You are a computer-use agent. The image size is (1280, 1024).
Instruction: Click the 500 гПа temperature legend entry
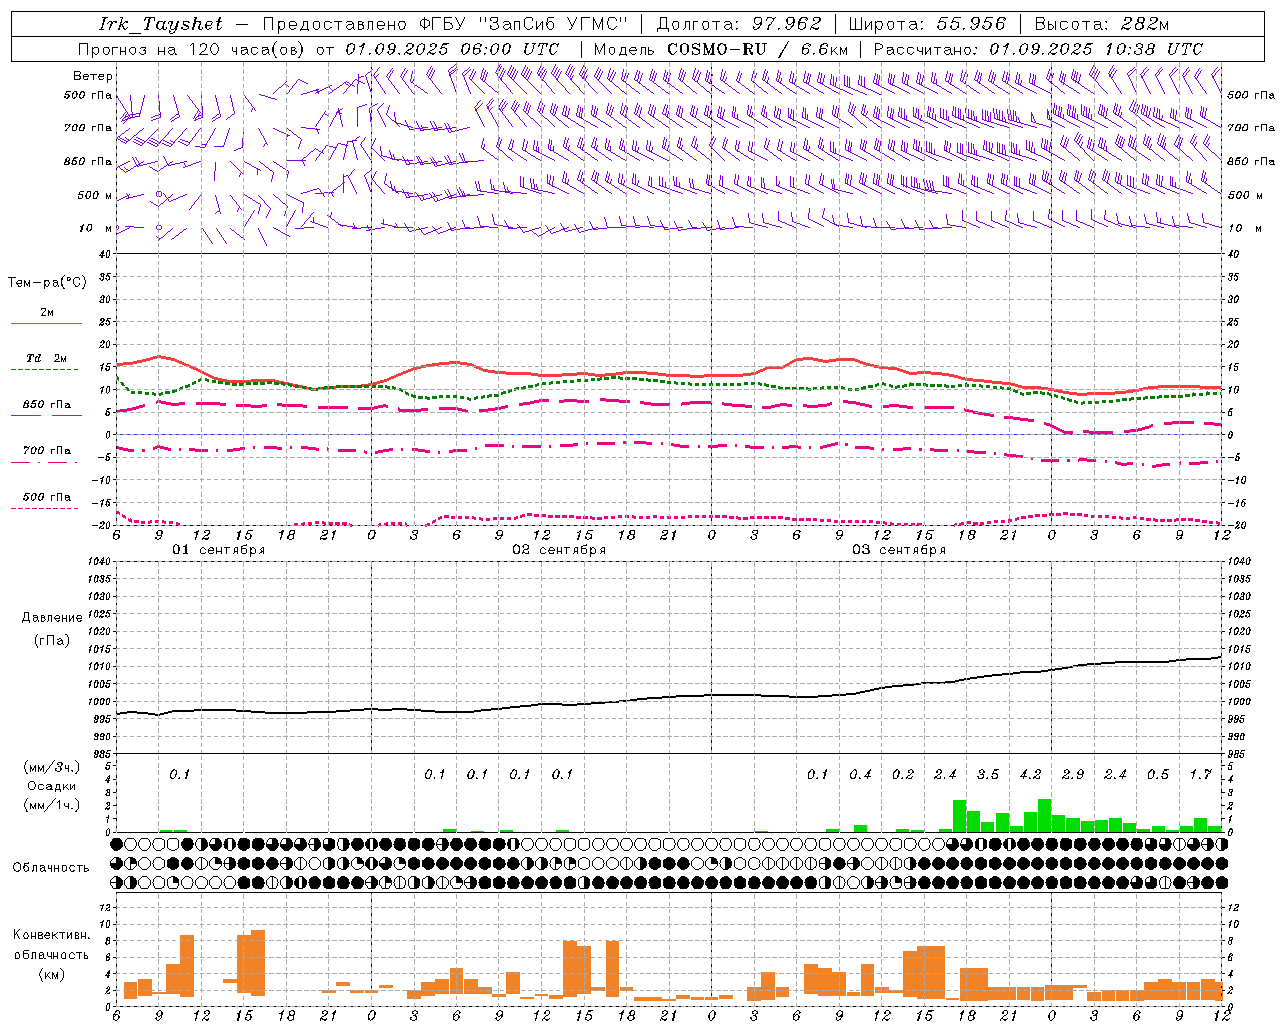(x=47, y=497)
